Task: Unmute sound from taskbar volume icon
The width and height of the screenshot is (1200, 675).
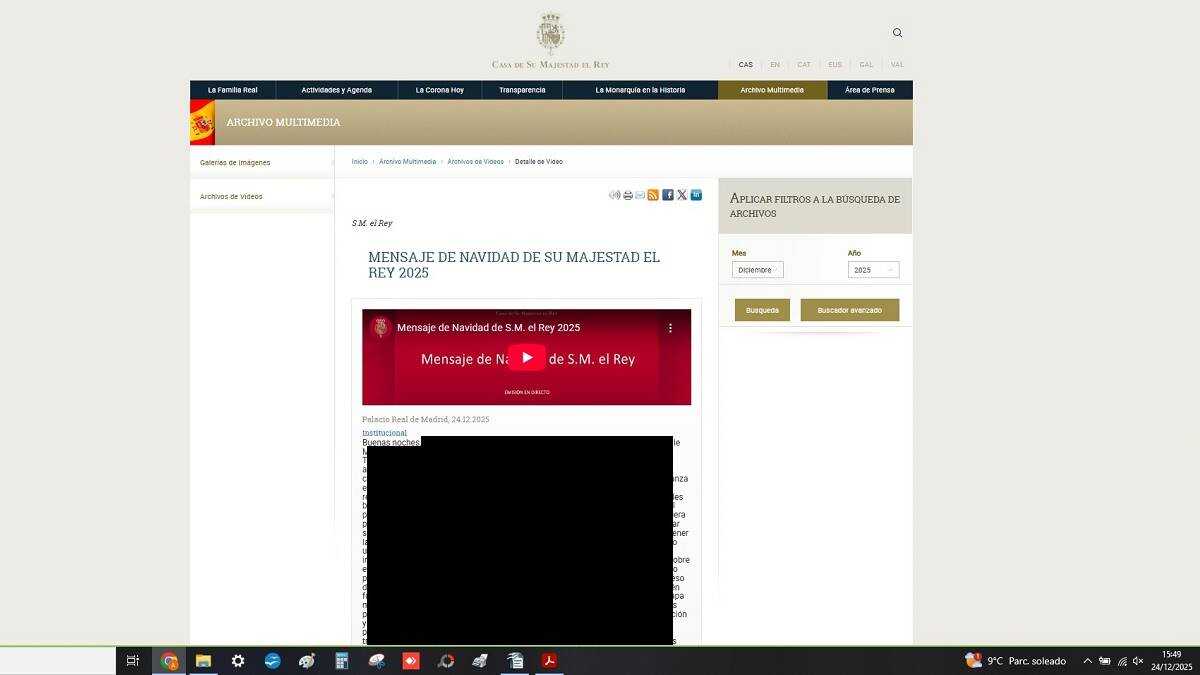Action: [x=1137, y=661]
